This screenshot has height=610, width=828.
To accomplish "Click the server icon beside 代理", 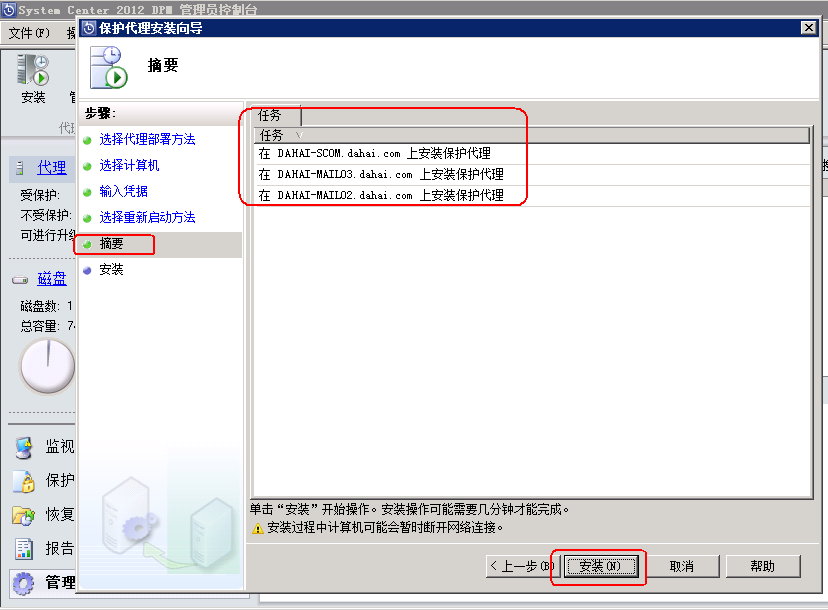I will [20, 168].
